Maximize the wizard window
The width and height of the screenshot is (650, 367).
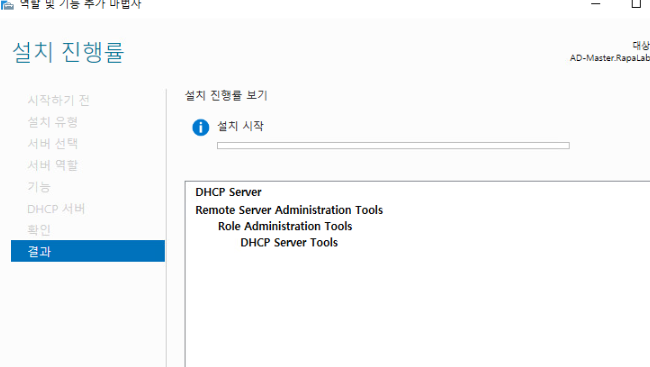pos(636,4)
